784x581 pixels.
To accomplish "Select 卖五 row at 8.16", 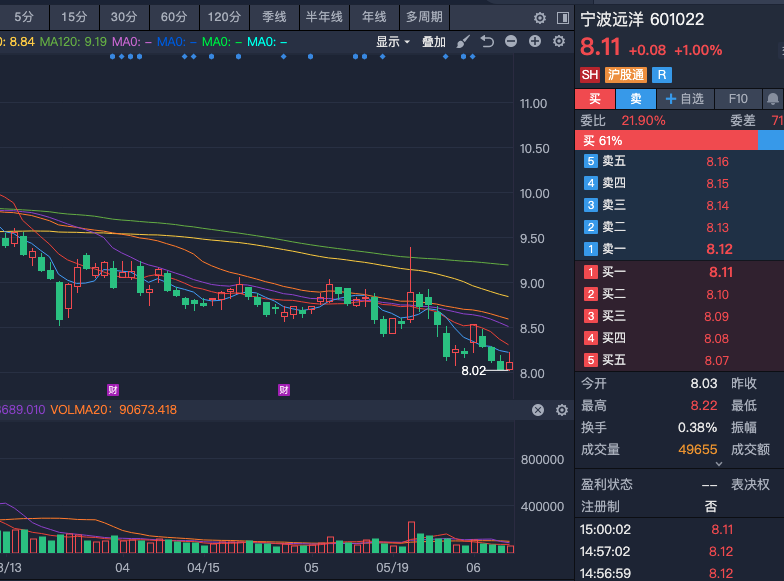I will pyautogui.click(x=680, y=162).
